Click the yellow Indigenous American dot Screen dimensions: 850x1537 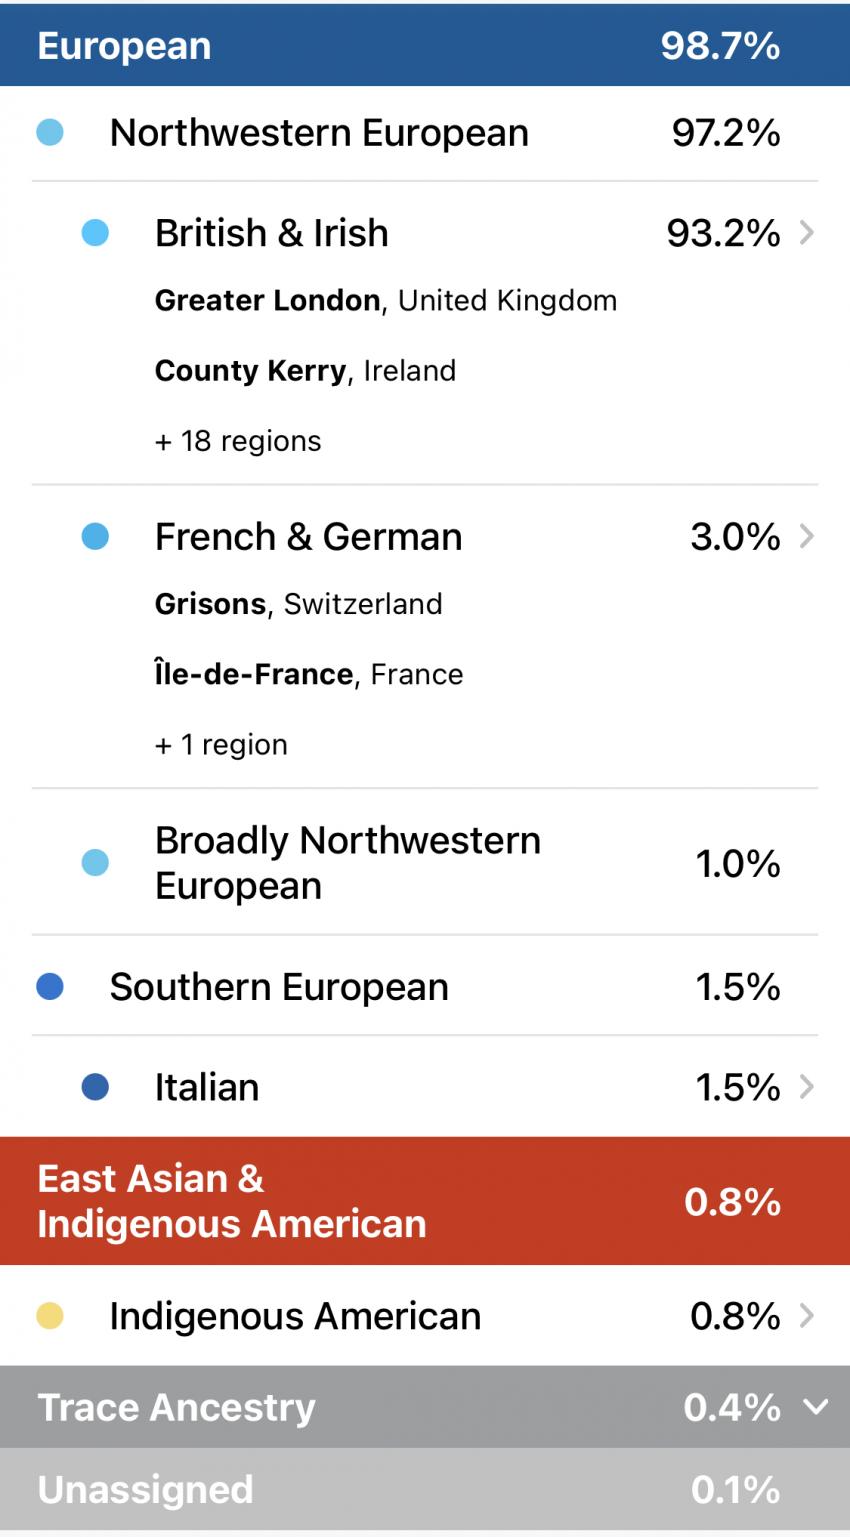[50, 1316]
